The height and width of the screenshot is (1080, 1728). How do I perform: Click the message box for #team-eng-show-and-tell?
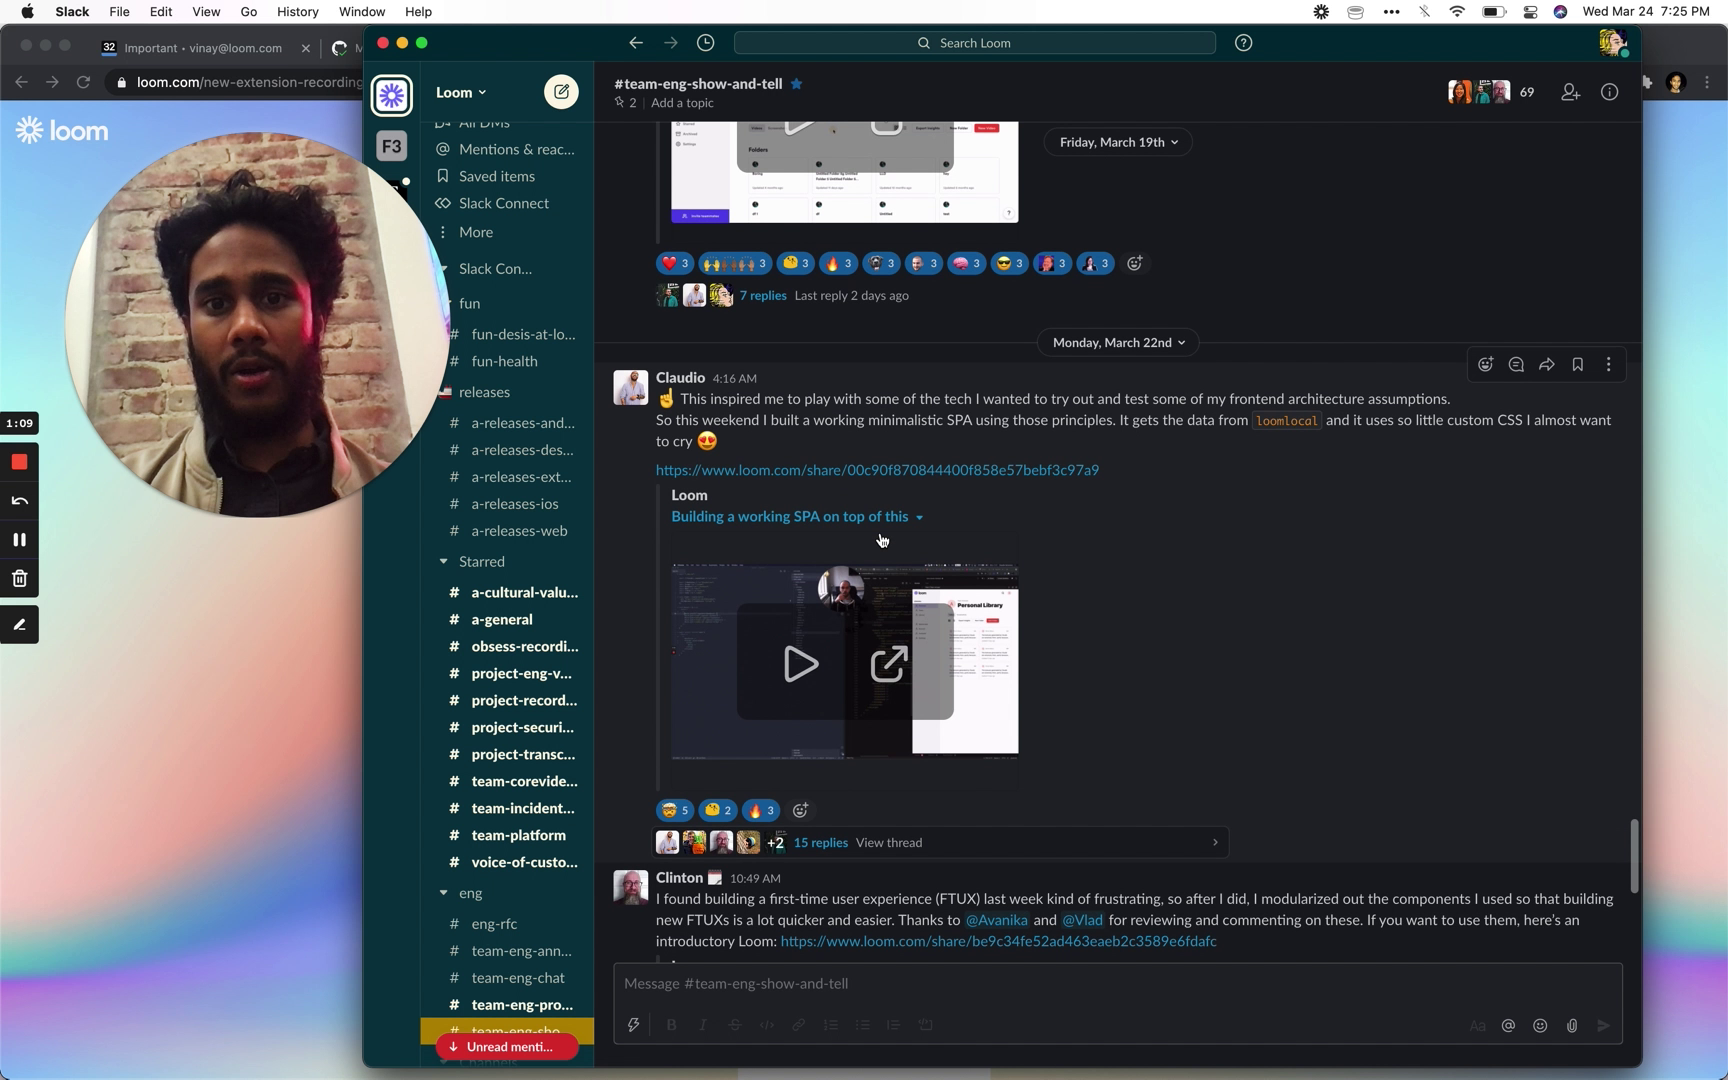pyautogui.click(x=1117, y=985)
